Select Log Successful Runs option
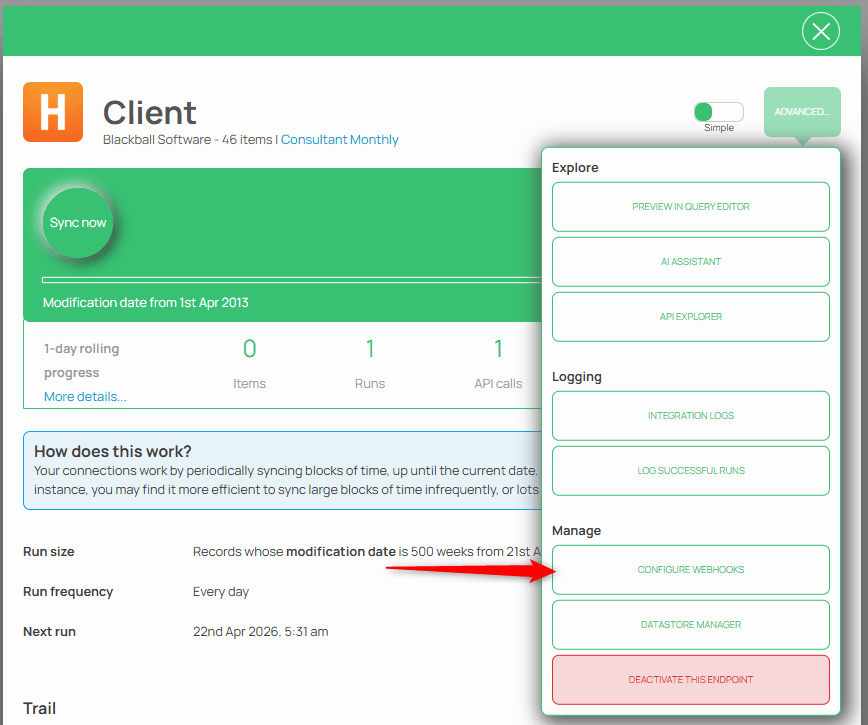Image resolution: width=868 pixels, height=725 pixels. tap(690, 471)
